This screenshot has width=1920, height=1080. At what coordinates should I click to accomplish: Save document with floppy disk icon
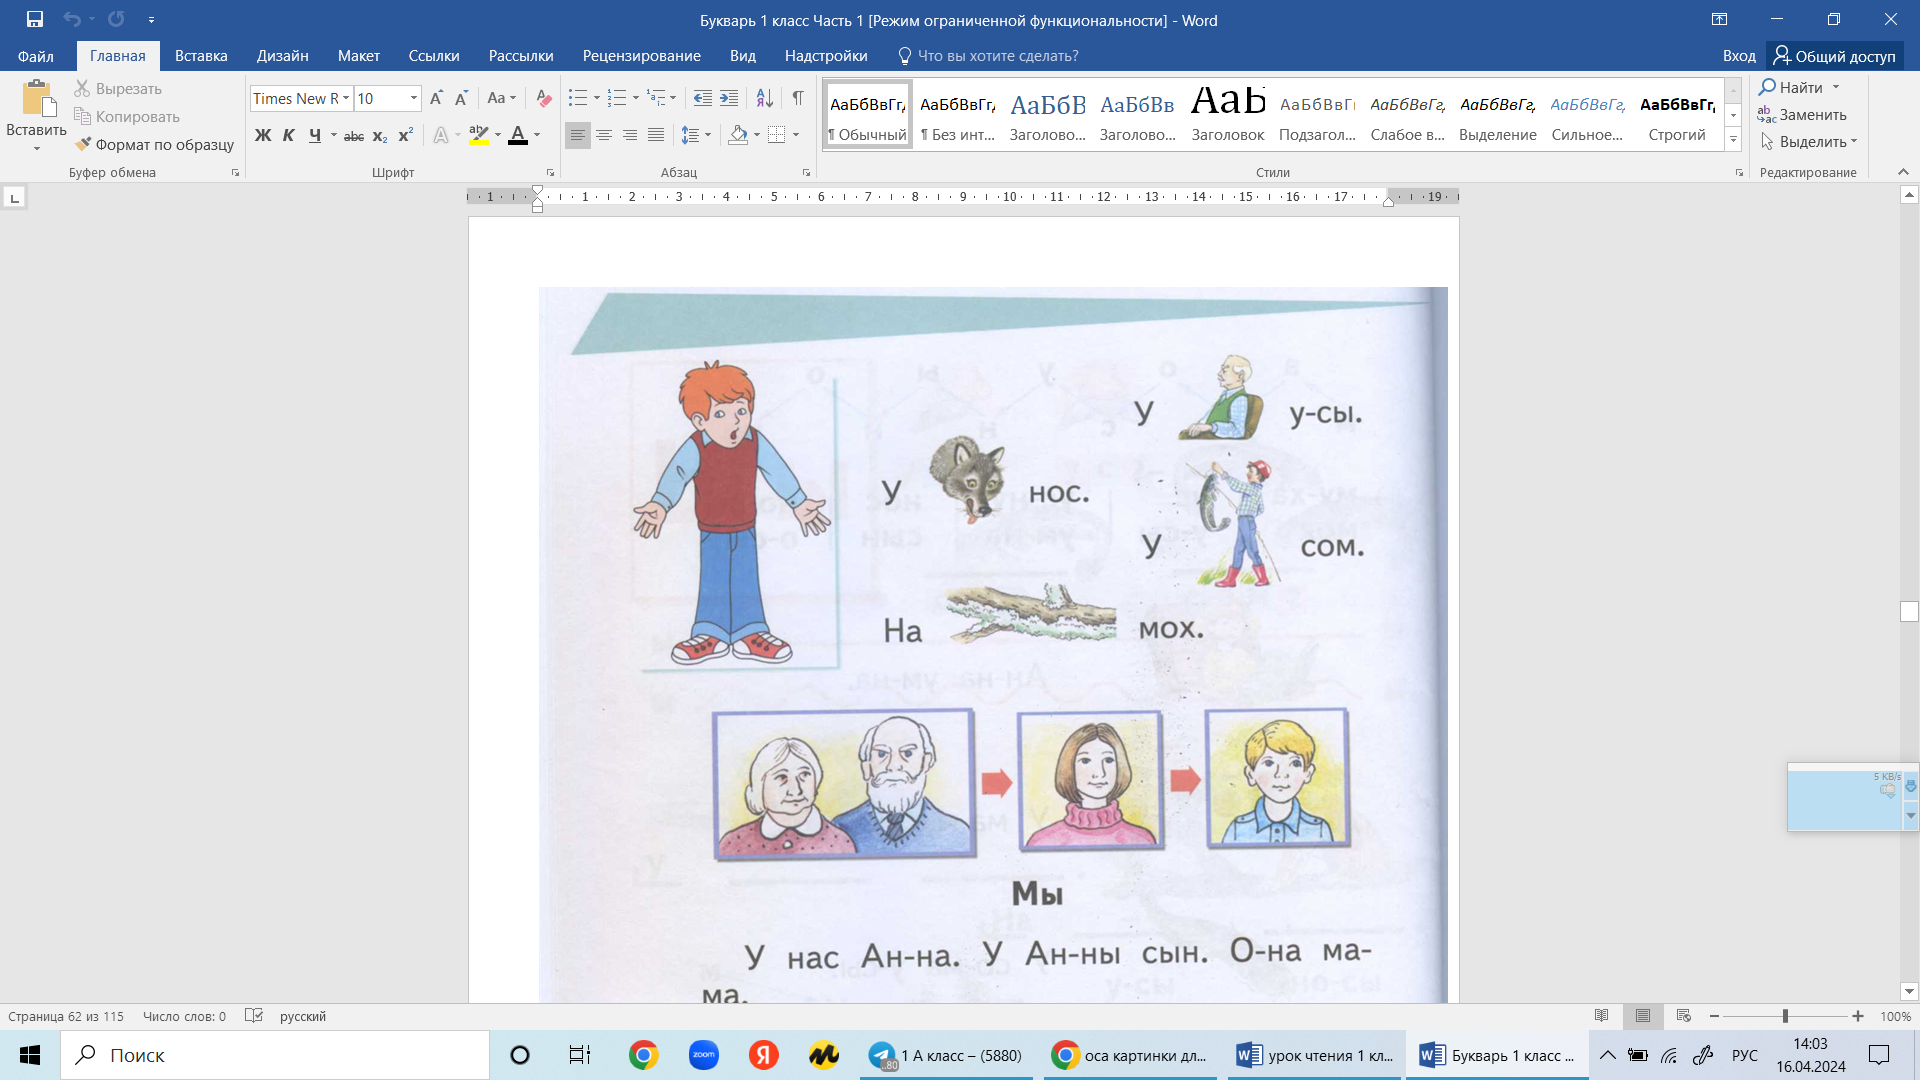click(x=35, y=19)
